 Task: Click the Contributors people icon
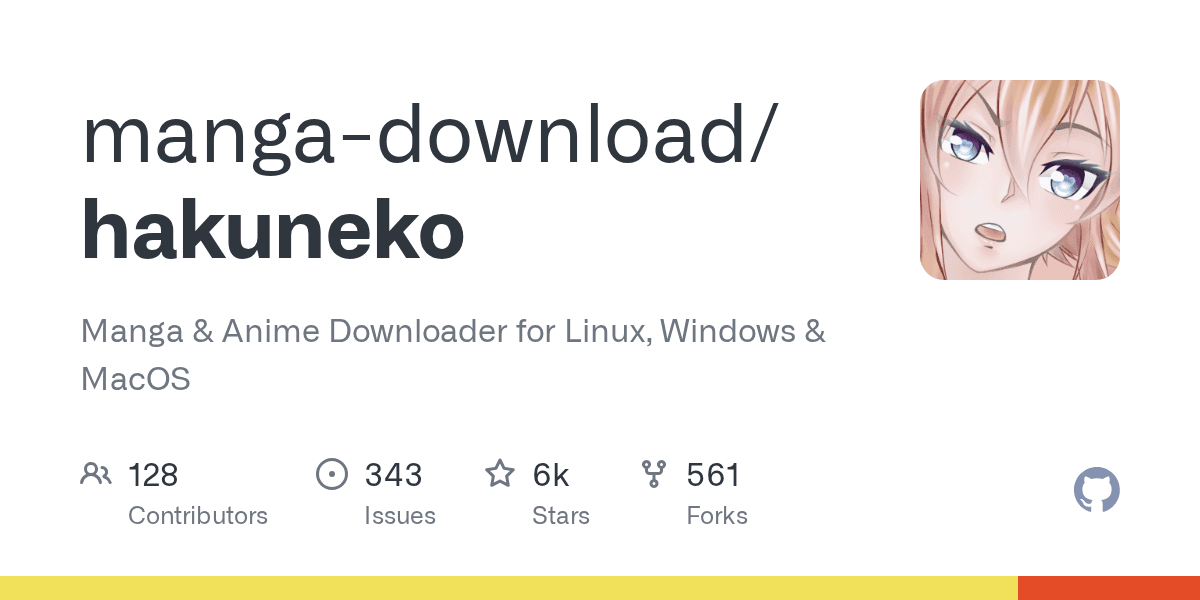(x=96, y=474)
